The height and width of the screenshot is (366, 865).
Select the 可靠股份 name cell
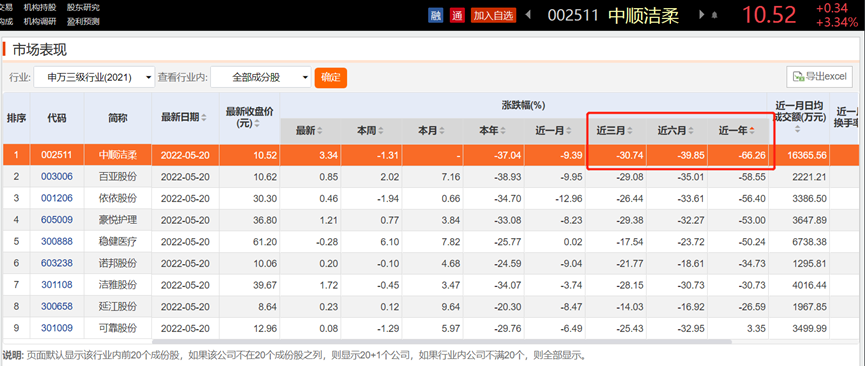point(118,328)
